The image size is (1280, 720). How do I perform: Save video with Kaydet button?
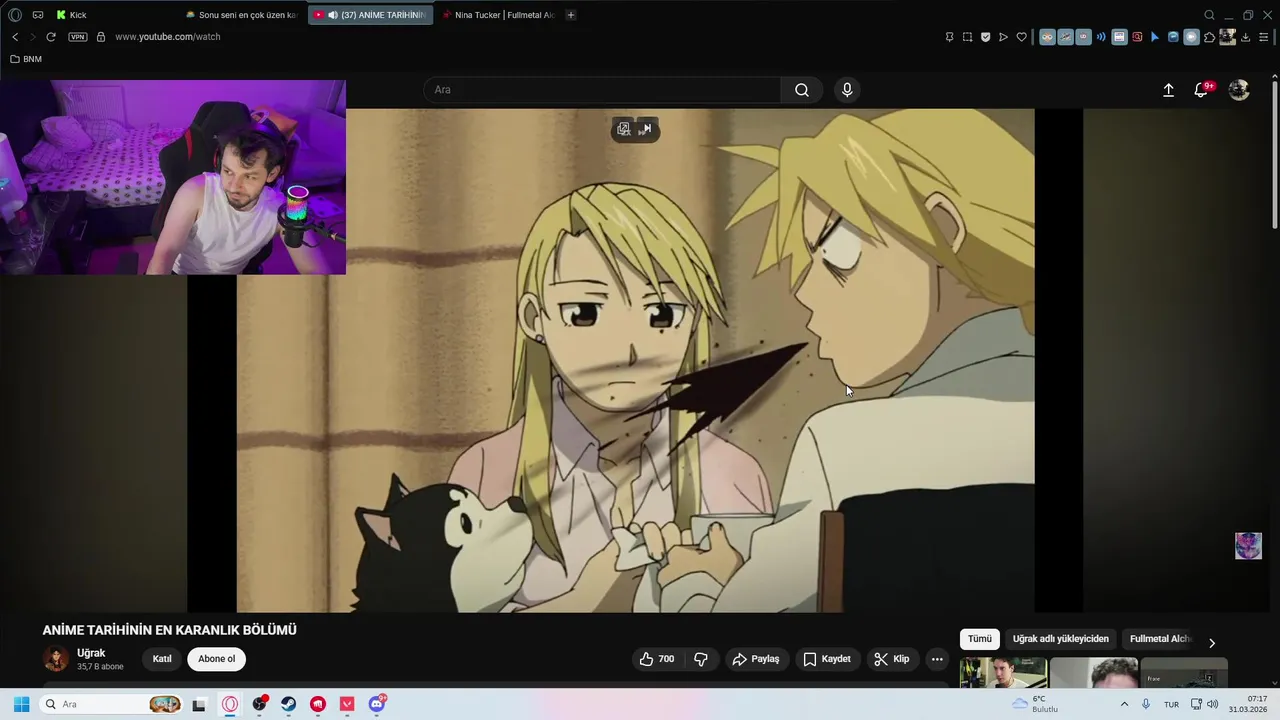coord(827,659)
